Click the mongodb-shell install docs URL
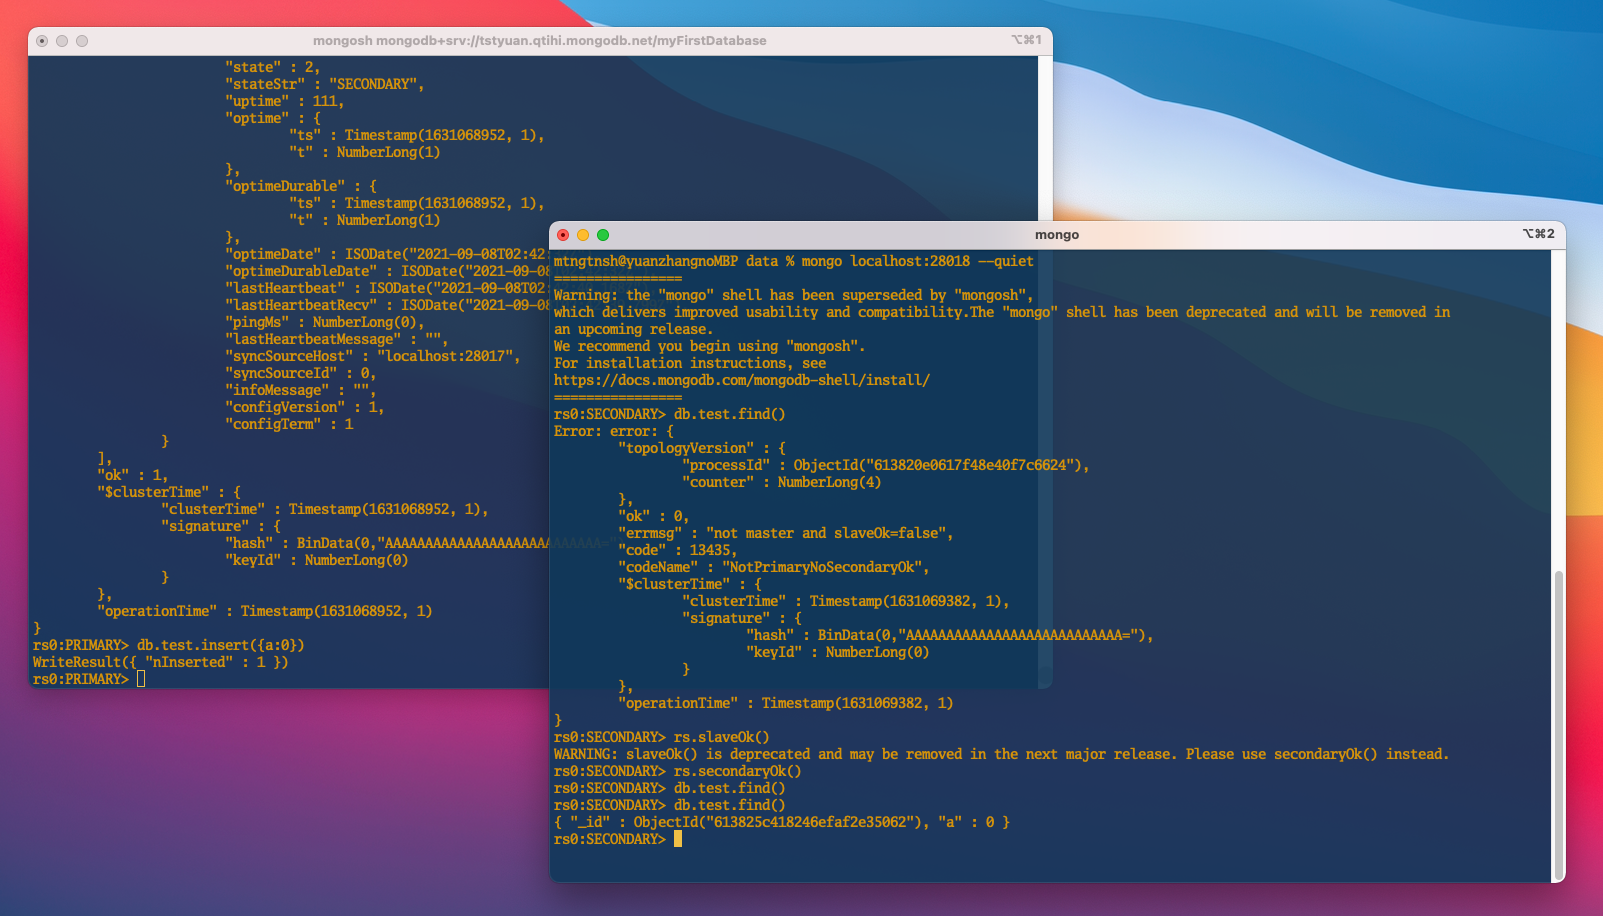The height and width of the screenshot is (916, 1603). [x=742, y=380]
